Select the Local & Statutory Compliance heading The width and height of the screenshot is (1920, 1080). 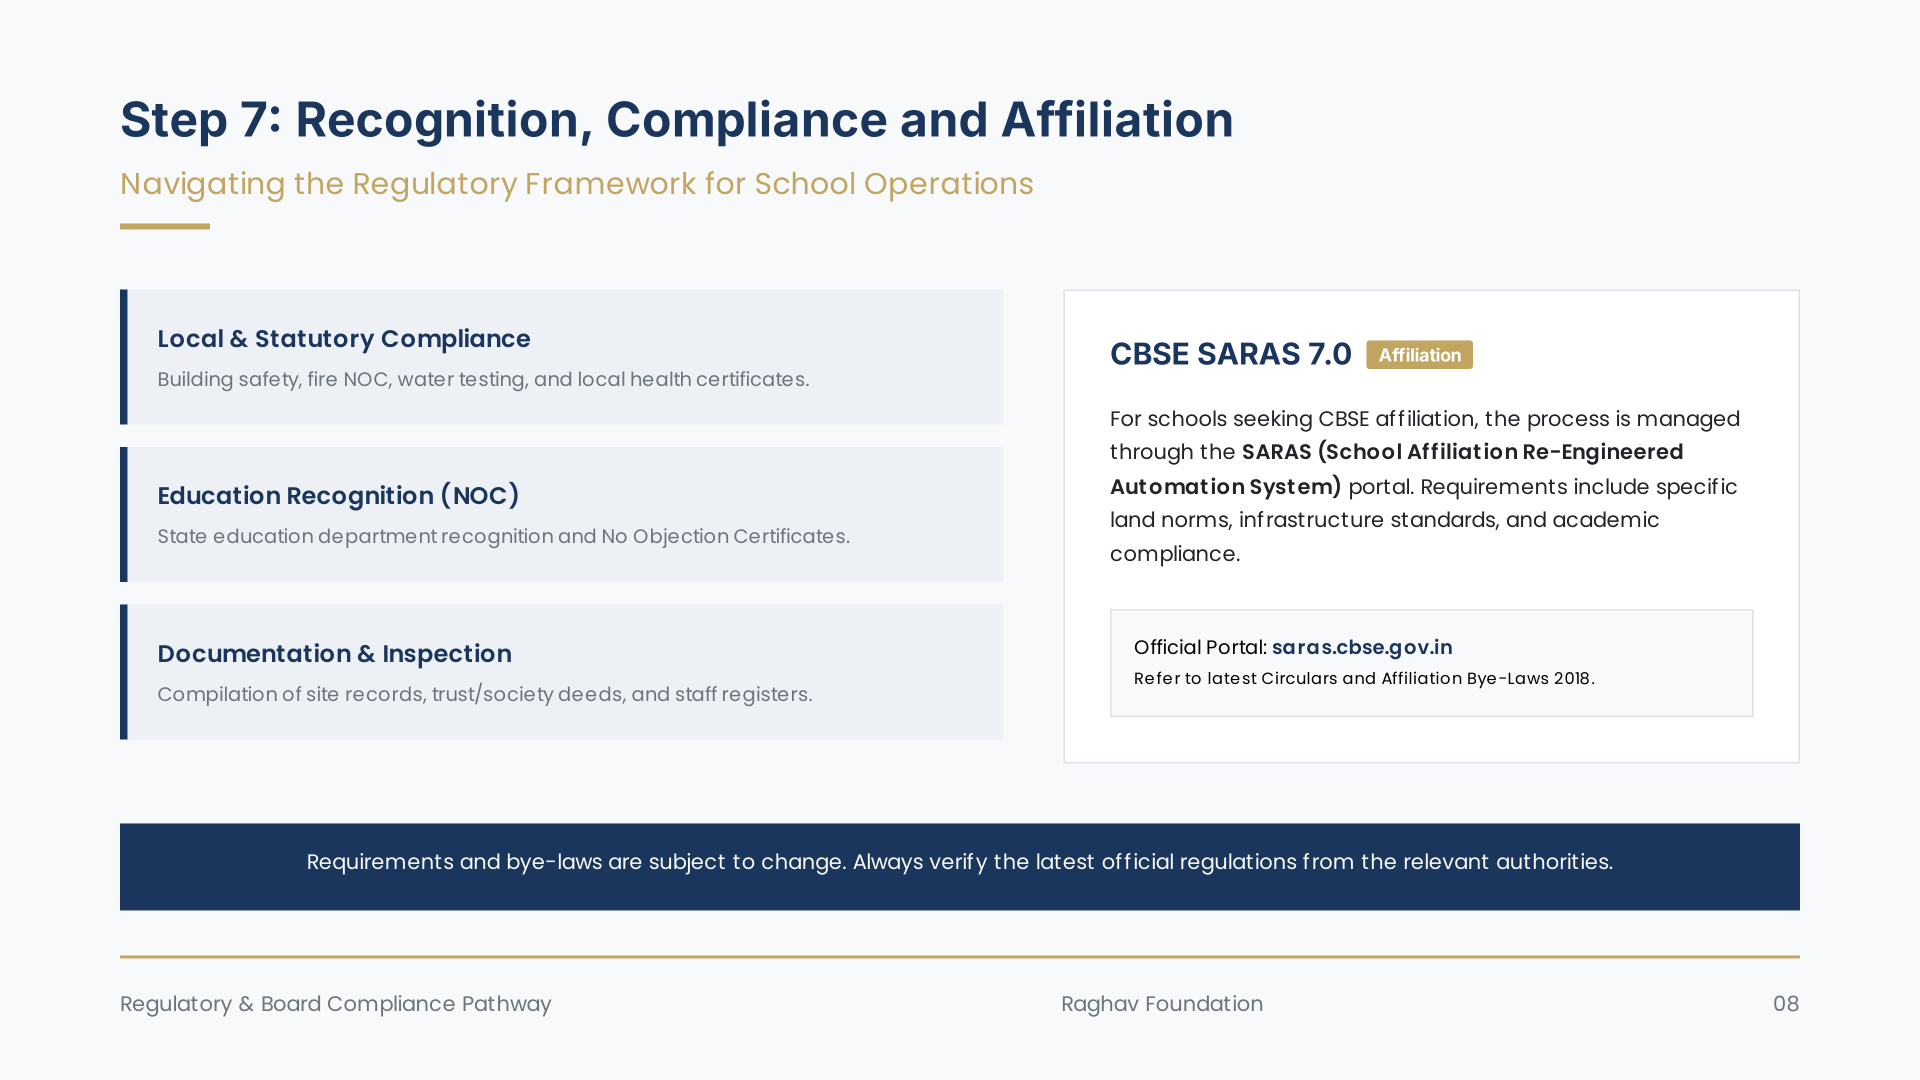point(344,339)
